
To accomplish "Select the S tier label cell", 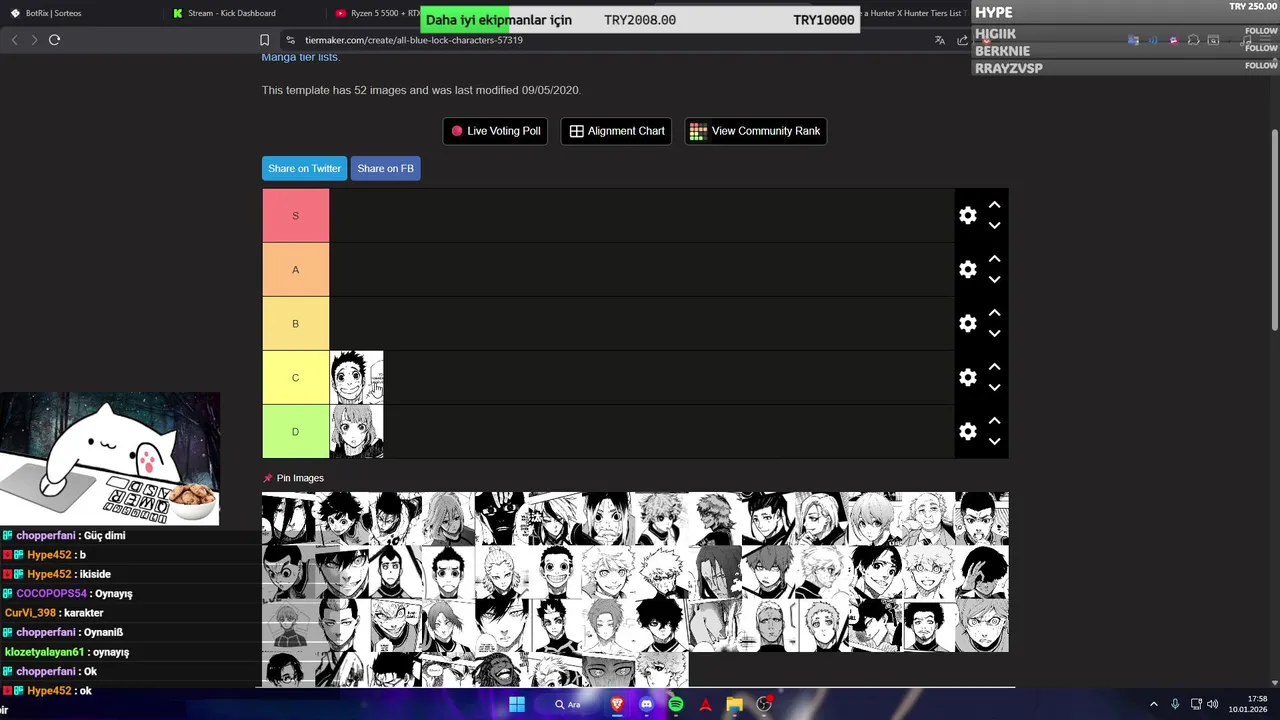I will coord(296,215).
